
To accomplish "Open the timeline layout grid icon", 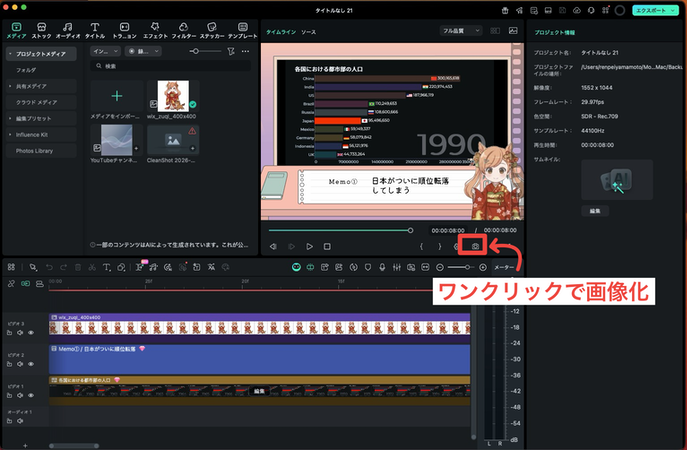I will pyautogui.click(x=11, y=267).
